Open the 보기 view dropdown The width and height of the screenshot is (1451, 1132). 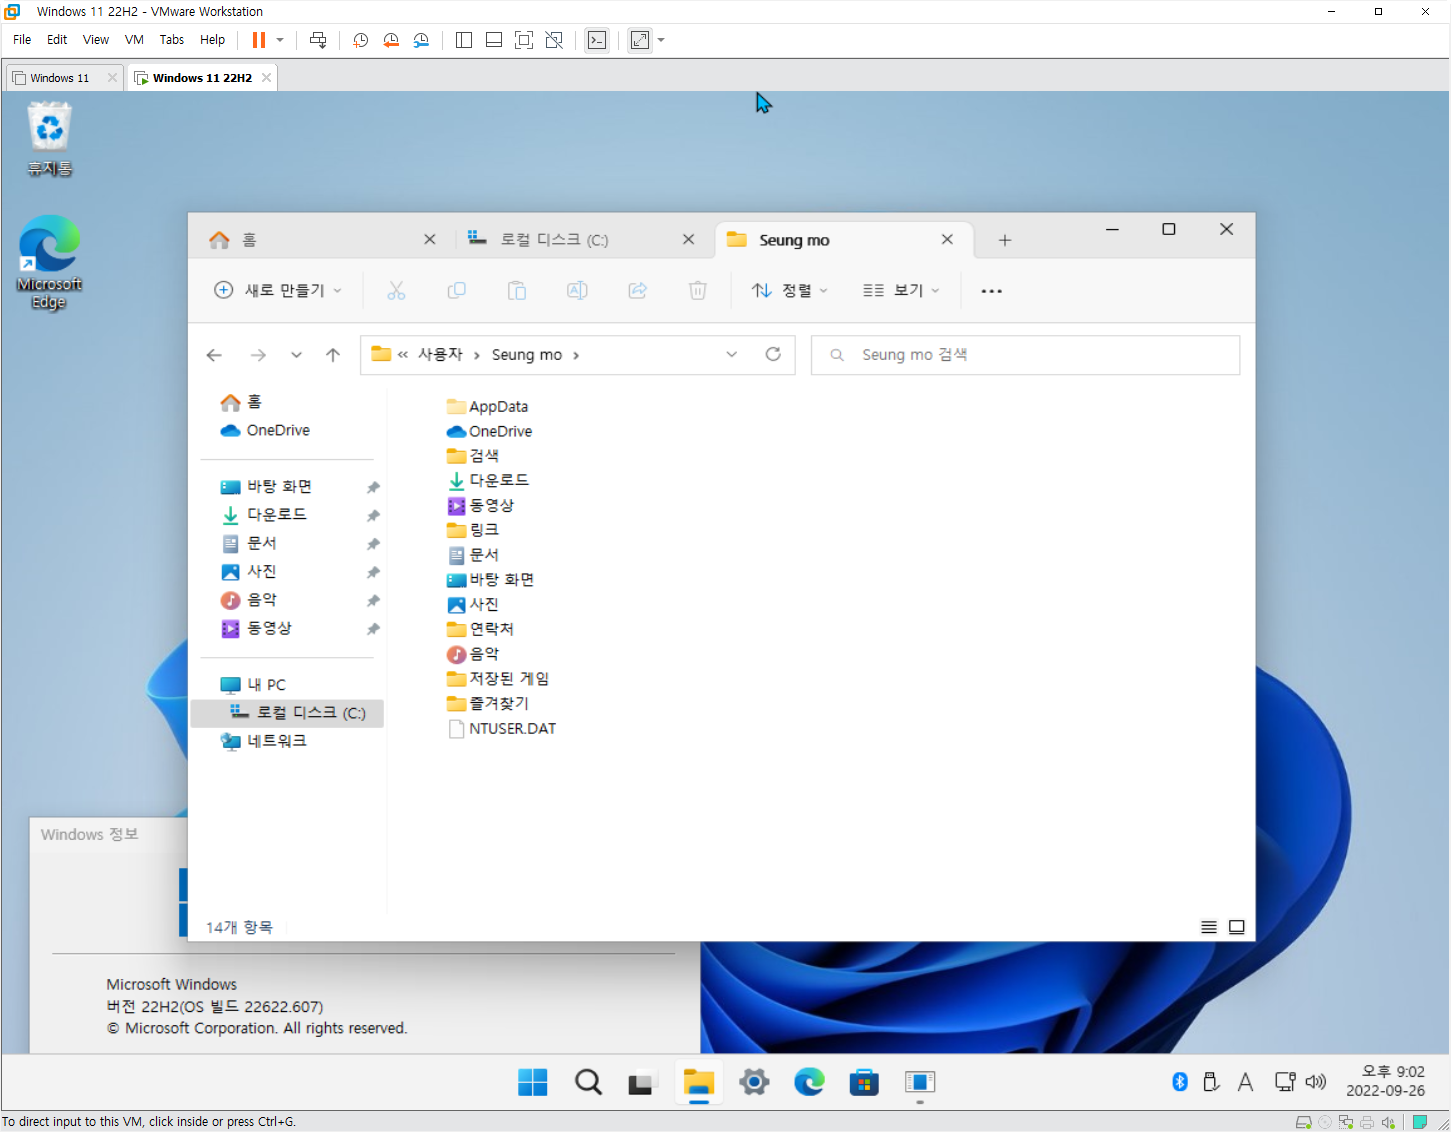coord(901,290)
